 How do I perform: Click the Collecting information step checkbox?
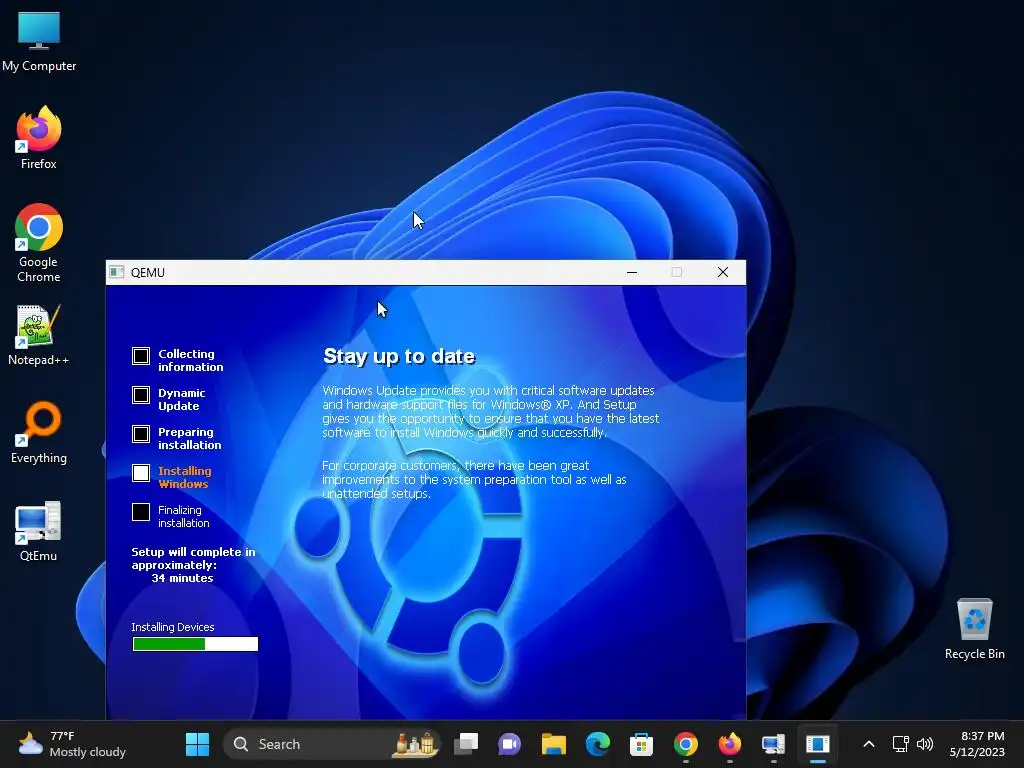[x=141, y=356]
